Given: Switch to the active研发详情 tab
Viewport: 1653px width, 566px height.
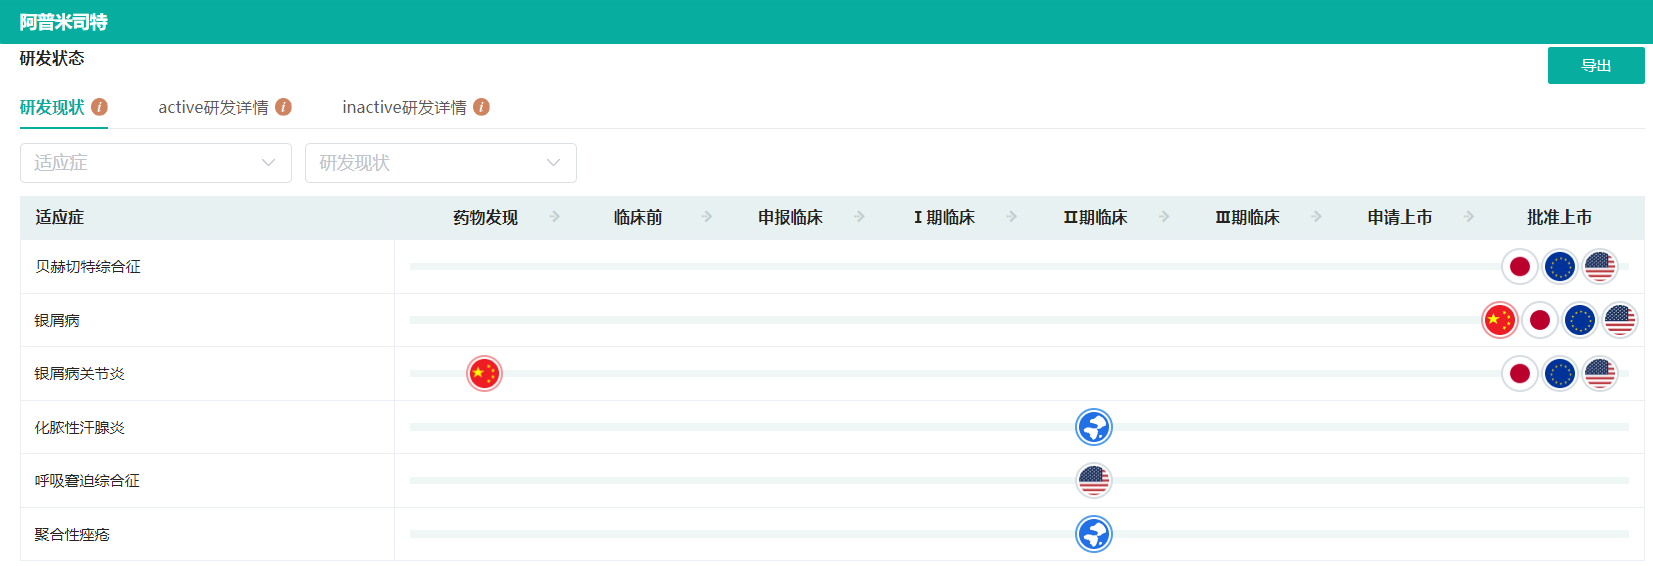Looking at the screenshot, I should click(213, 107).
